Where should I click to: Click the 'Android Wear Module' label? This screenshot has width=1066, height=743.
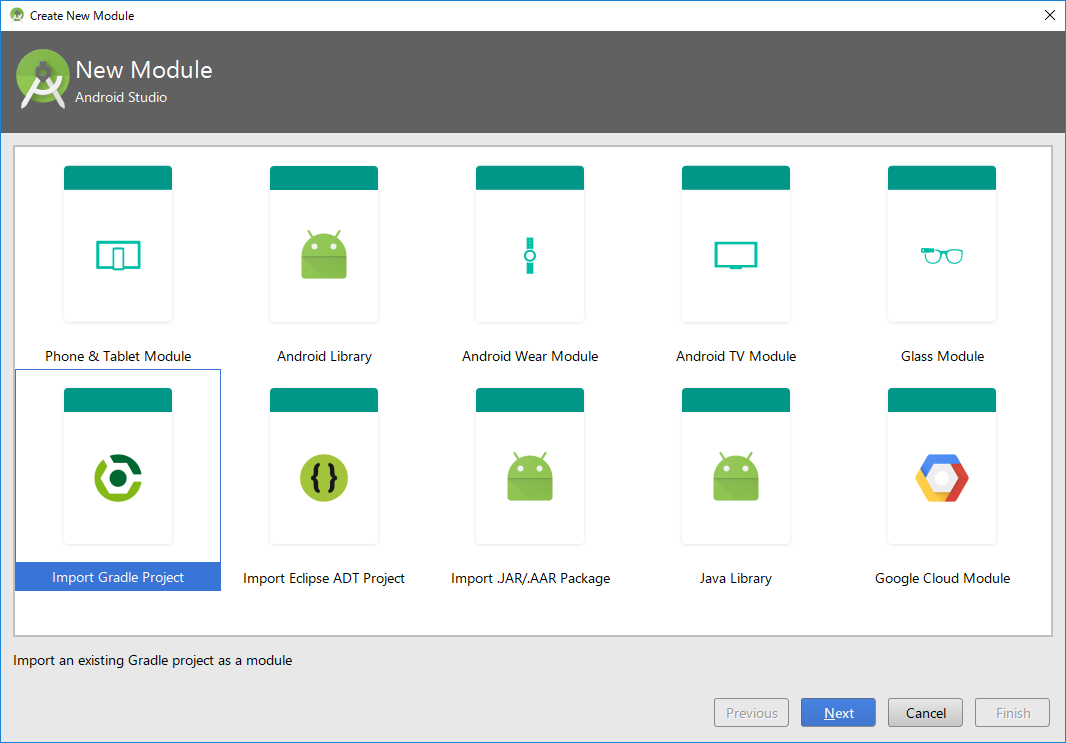click(x=530, y=356)
